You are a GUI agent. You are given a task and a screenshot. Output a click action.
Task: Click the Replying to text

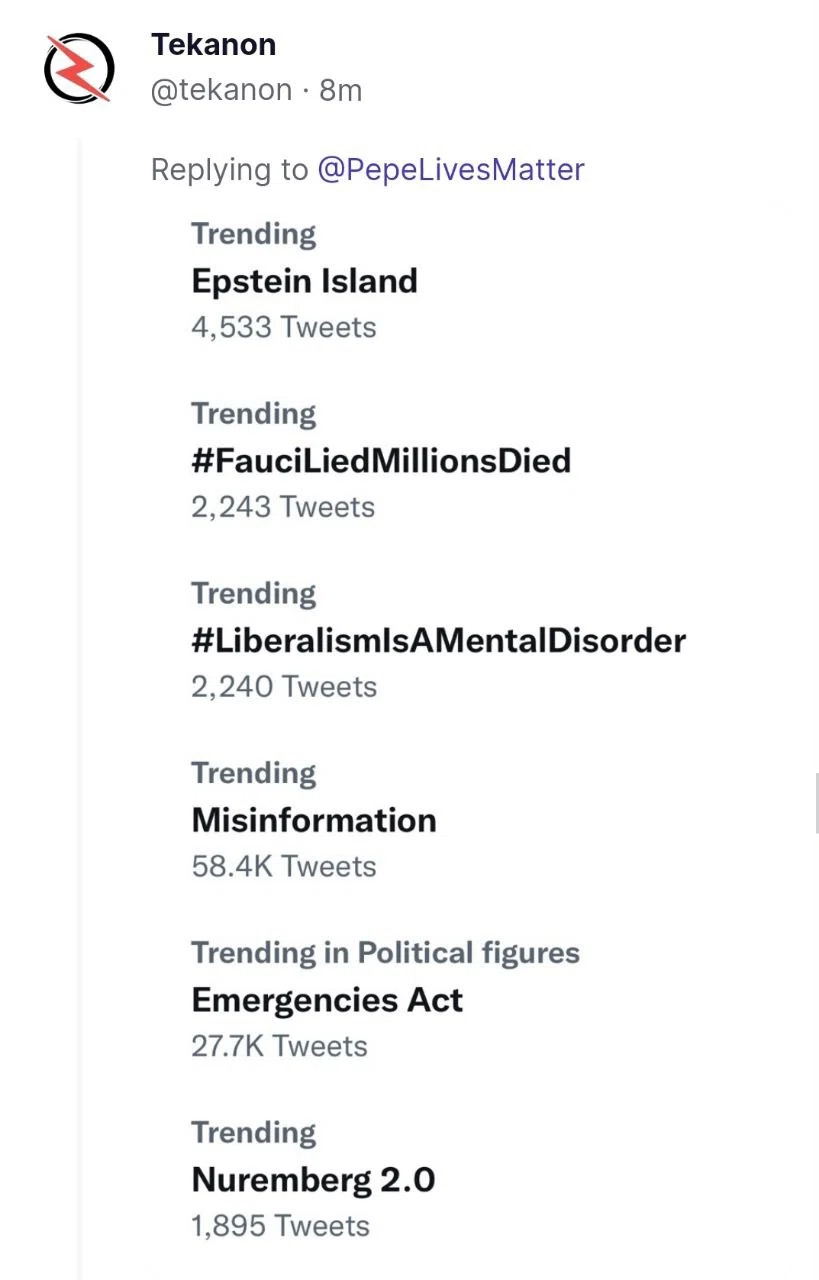pos(229,170)
